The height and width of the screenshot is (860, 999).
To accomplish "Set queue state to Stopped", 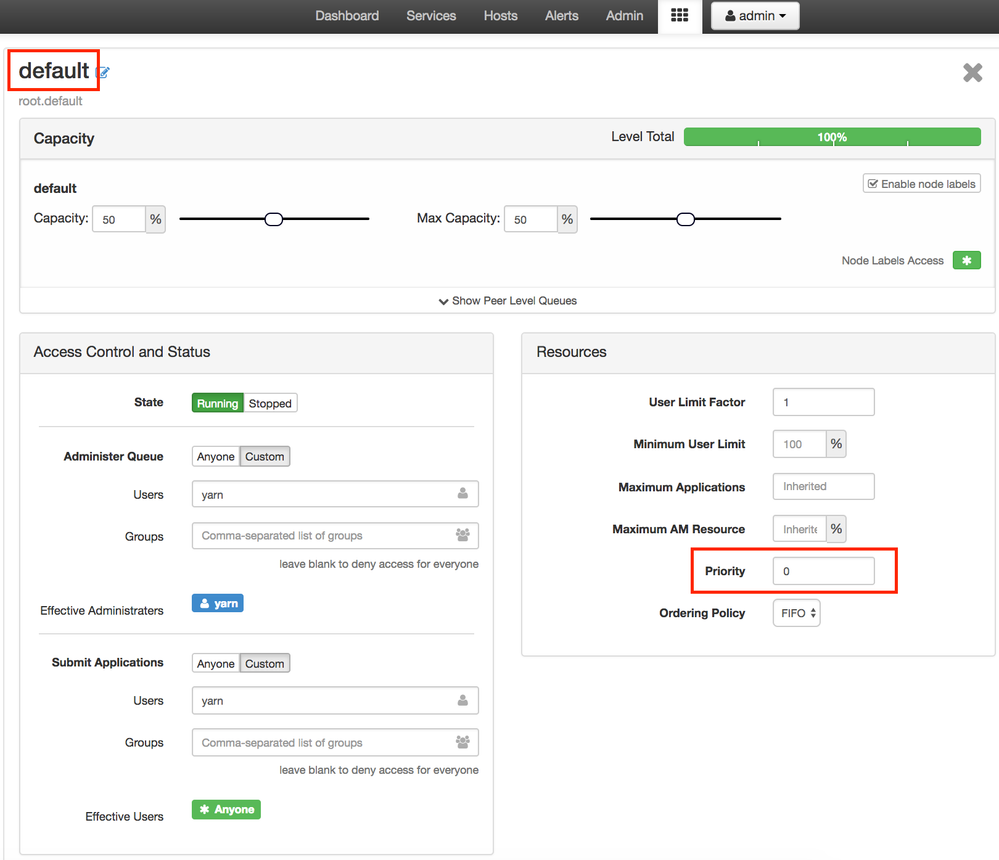I will tap(270, 403).
